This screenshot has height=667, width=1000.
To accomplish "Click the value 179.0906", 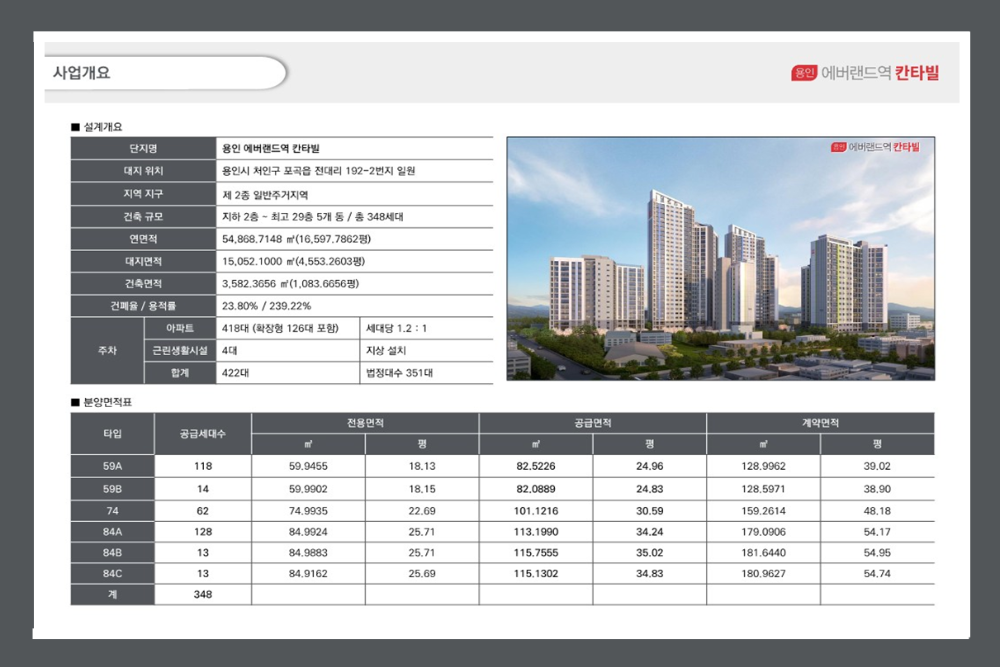I will coord(763,532).
